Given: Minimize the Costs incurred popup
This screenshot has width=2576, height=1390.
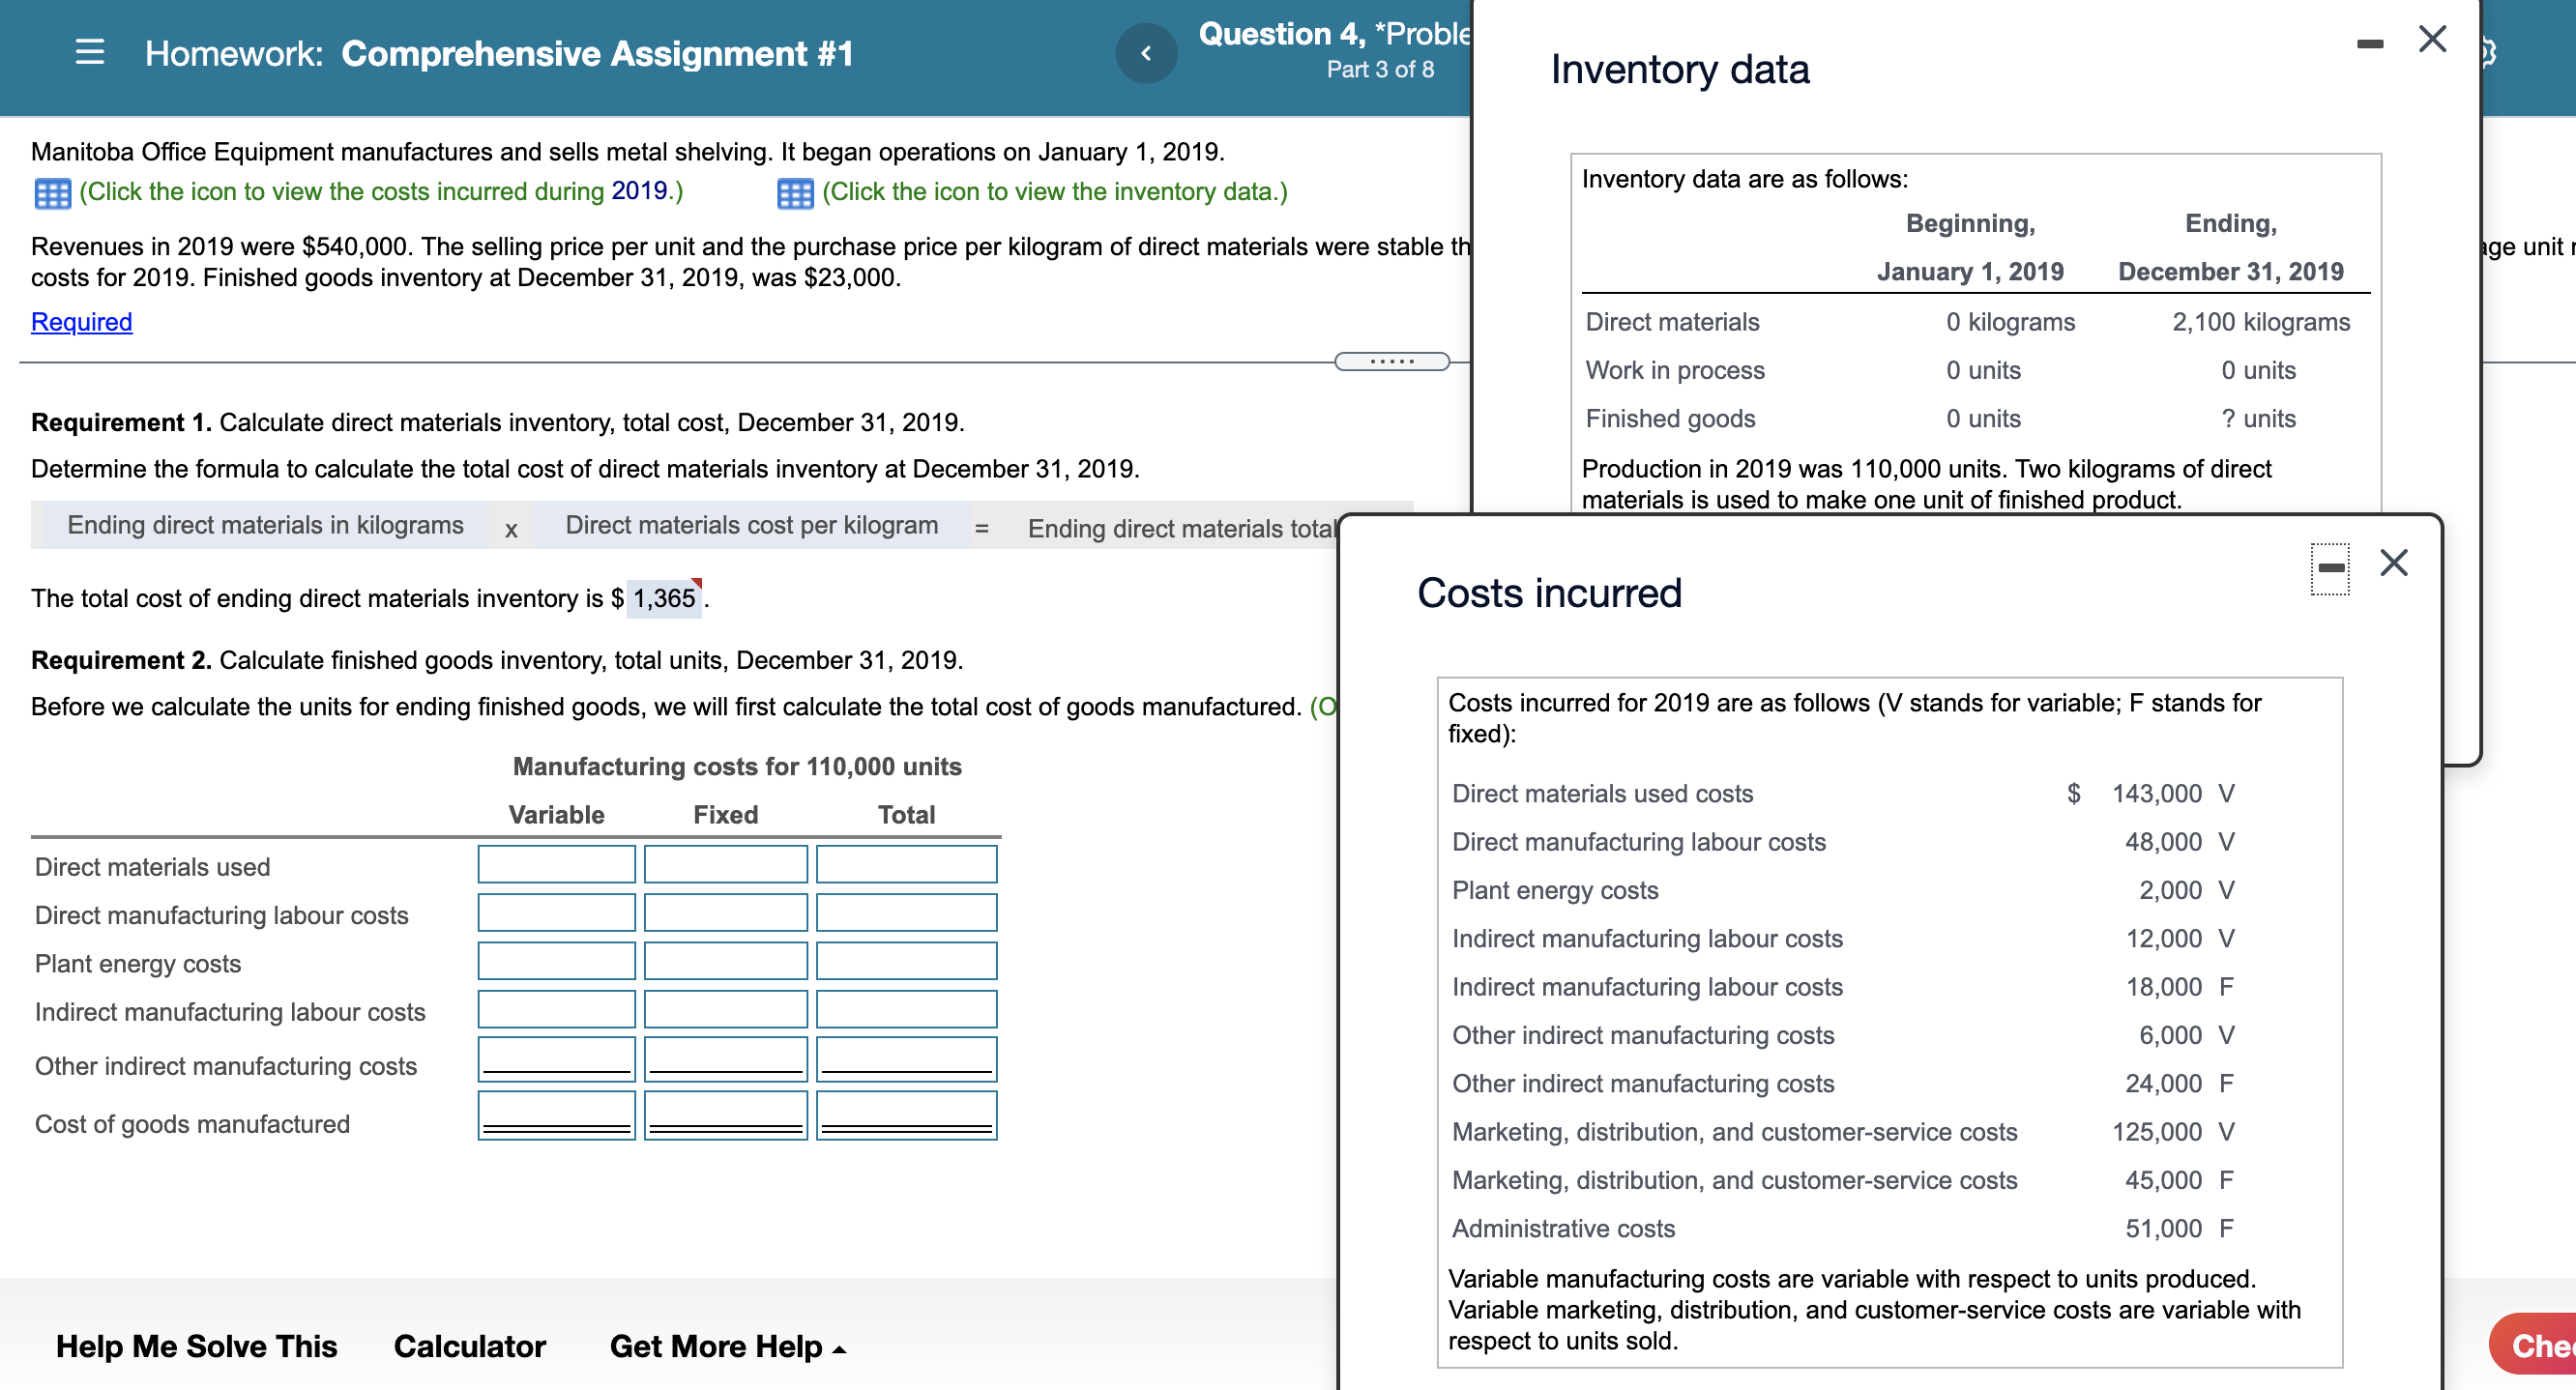Looking at the screenshot, I should pyautogui.click(x=2330, y=568).
